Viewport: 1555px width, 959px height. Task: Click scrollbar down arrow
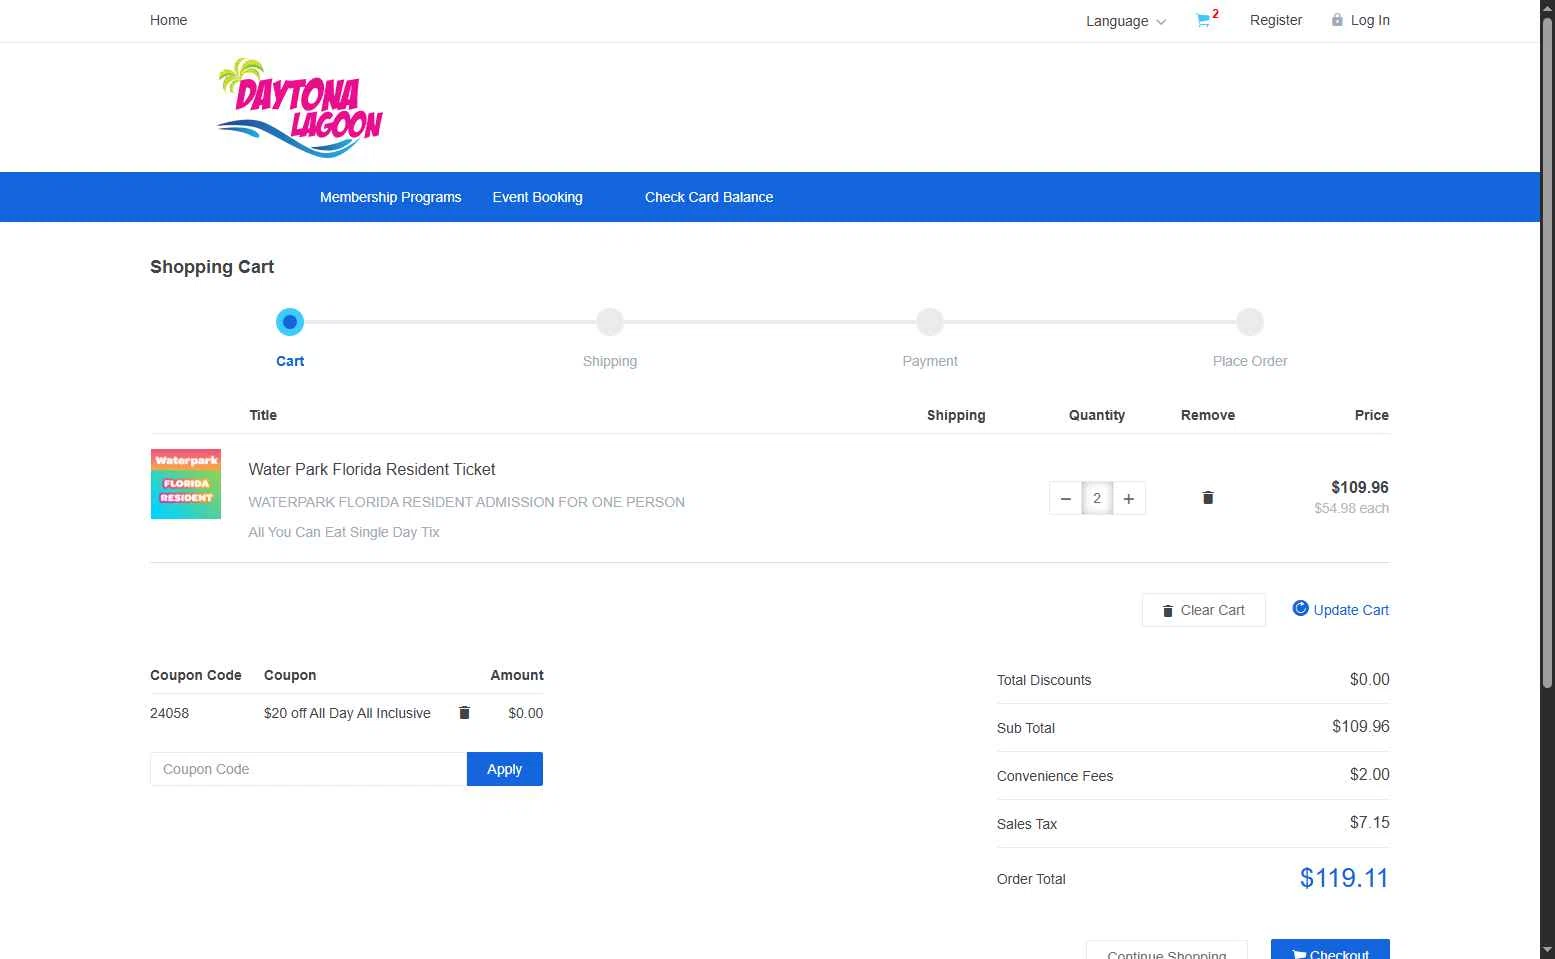click(1547, 949)
